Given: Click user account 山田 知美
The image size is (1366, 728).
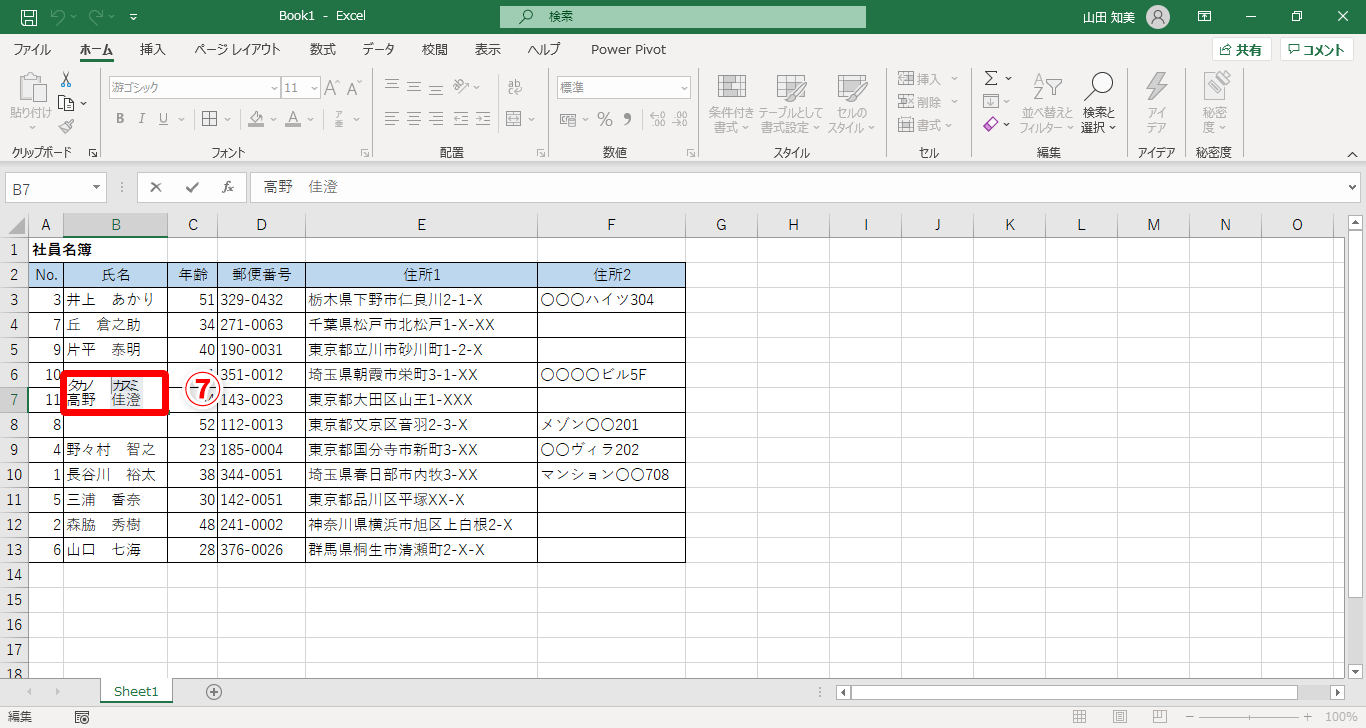Looking at the screenshot, I should [1126, 17].
